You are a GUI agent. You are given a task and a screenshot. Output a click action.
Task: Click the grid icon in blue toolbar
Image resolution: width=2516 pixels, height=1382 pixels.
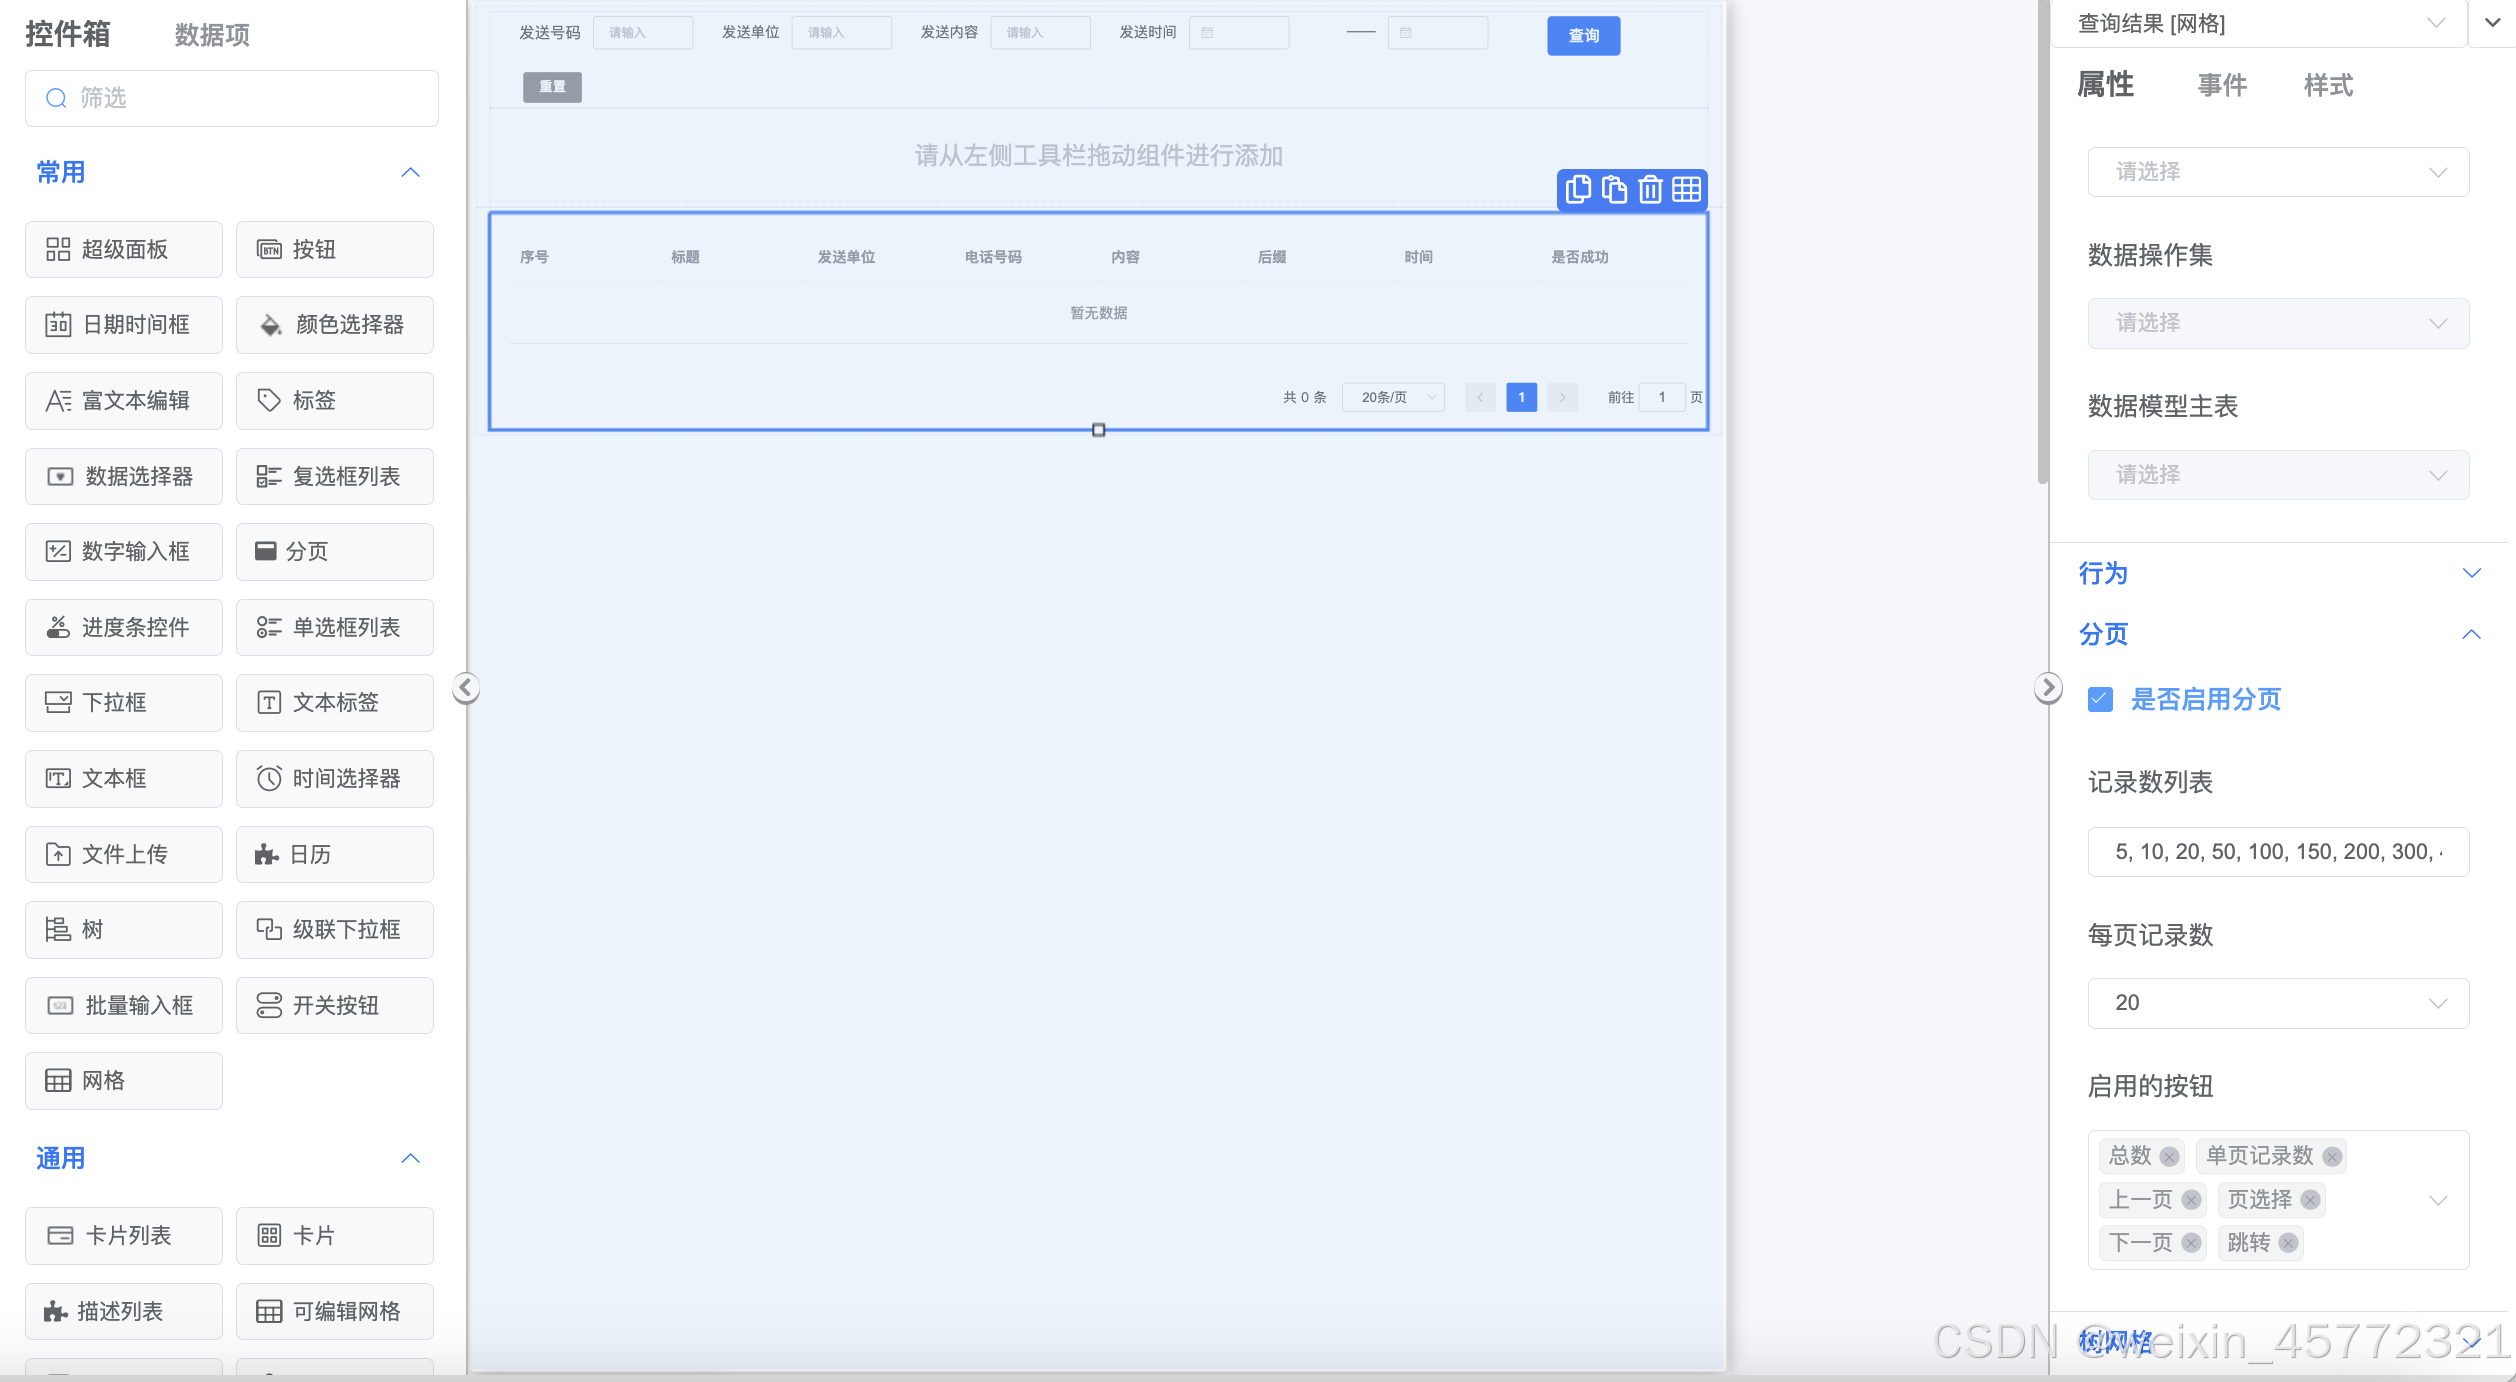tap(1687, 190)
